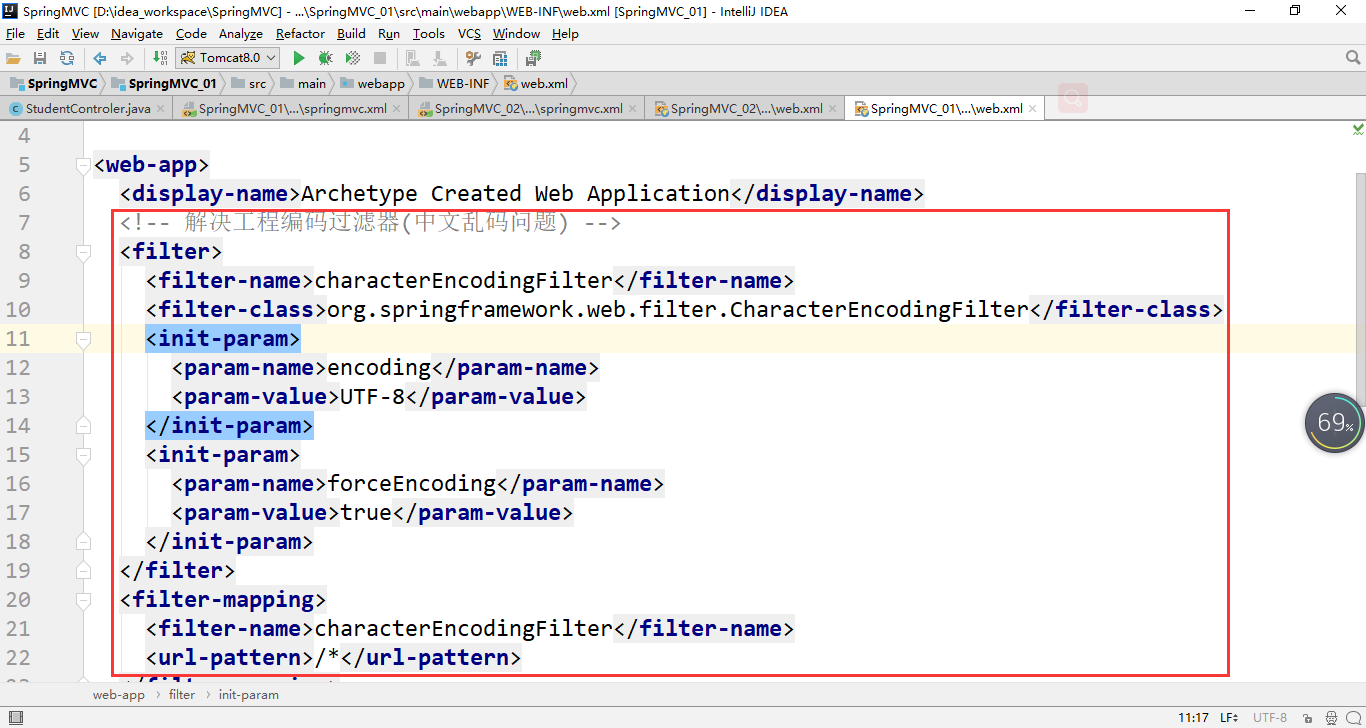Open the Edit menu
This screenshot has width=1366, height=728.
click(x=48, y=33)
